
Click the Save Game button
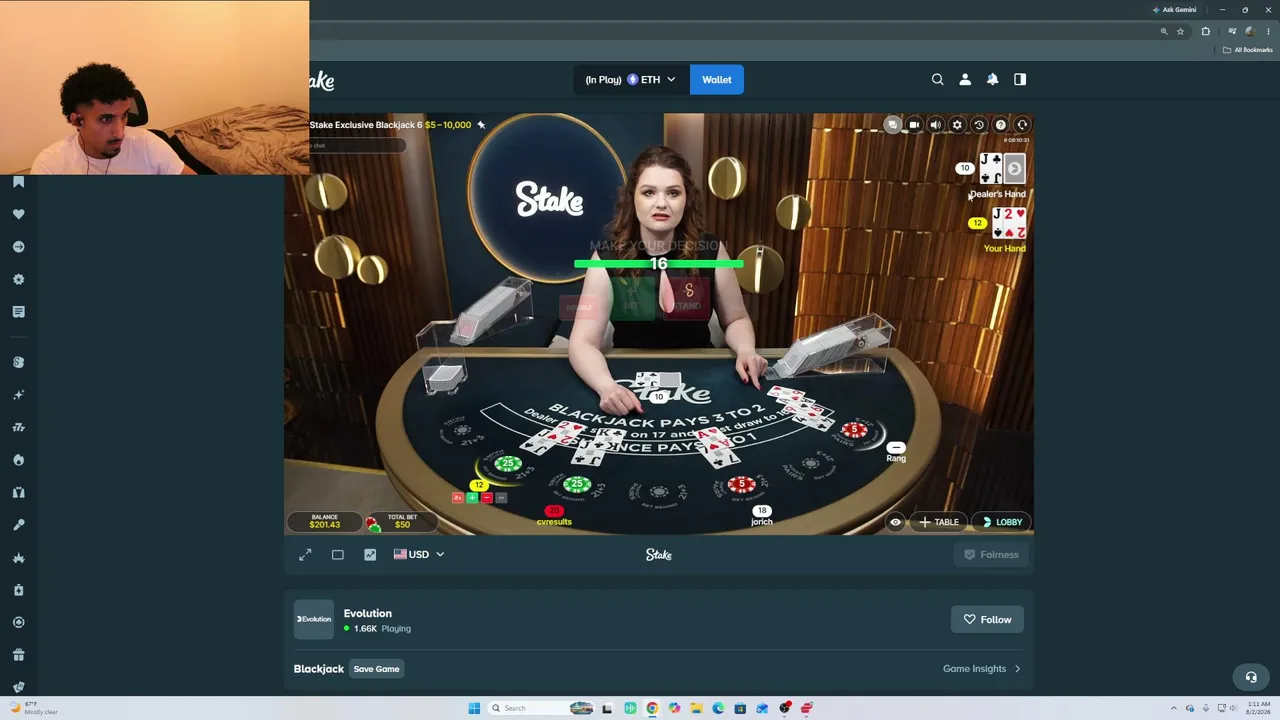tap(376, 669)
